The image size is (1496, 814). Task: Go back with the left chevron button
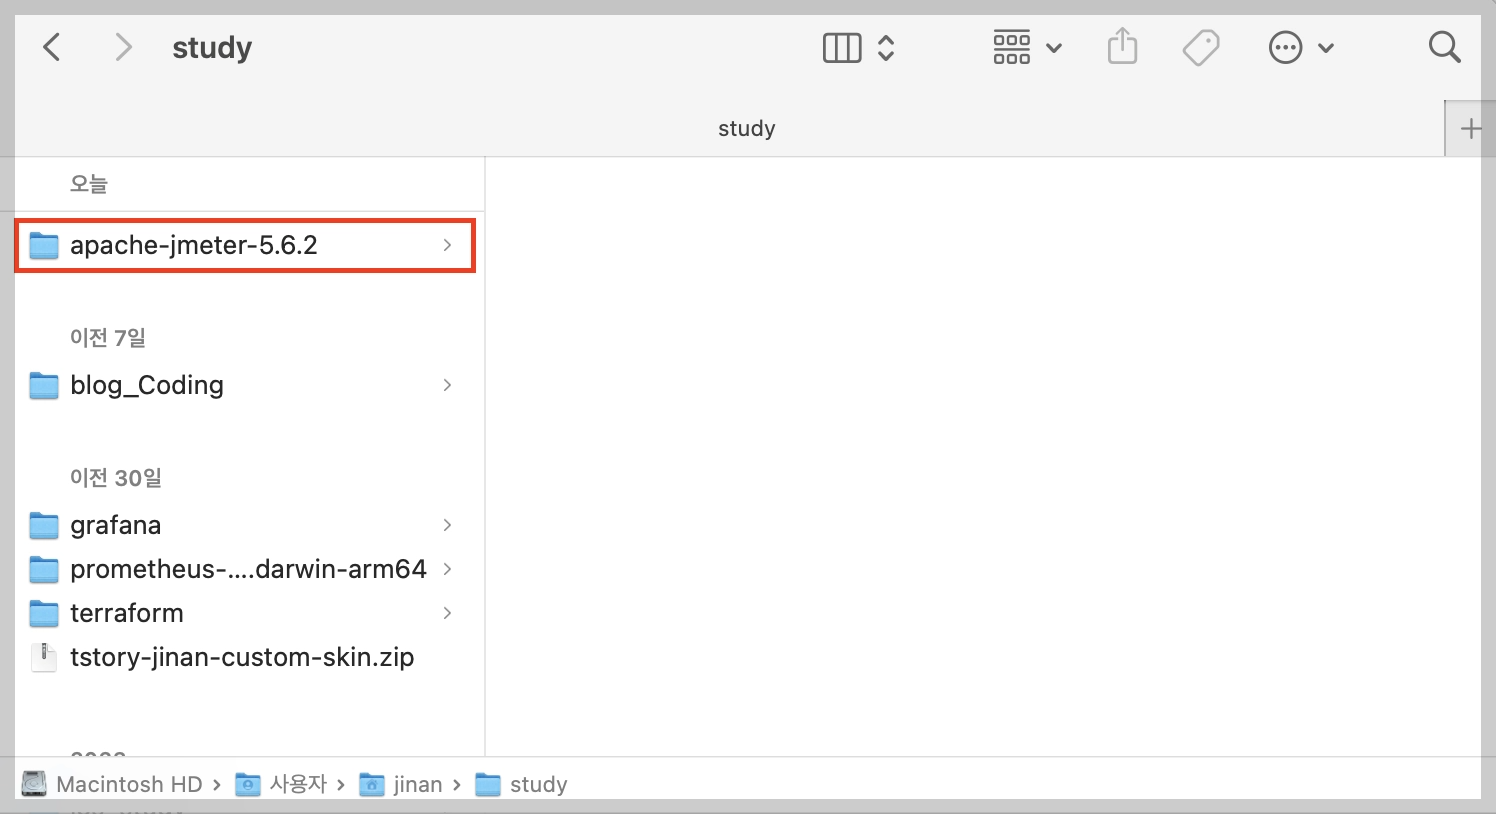[52, 47]
